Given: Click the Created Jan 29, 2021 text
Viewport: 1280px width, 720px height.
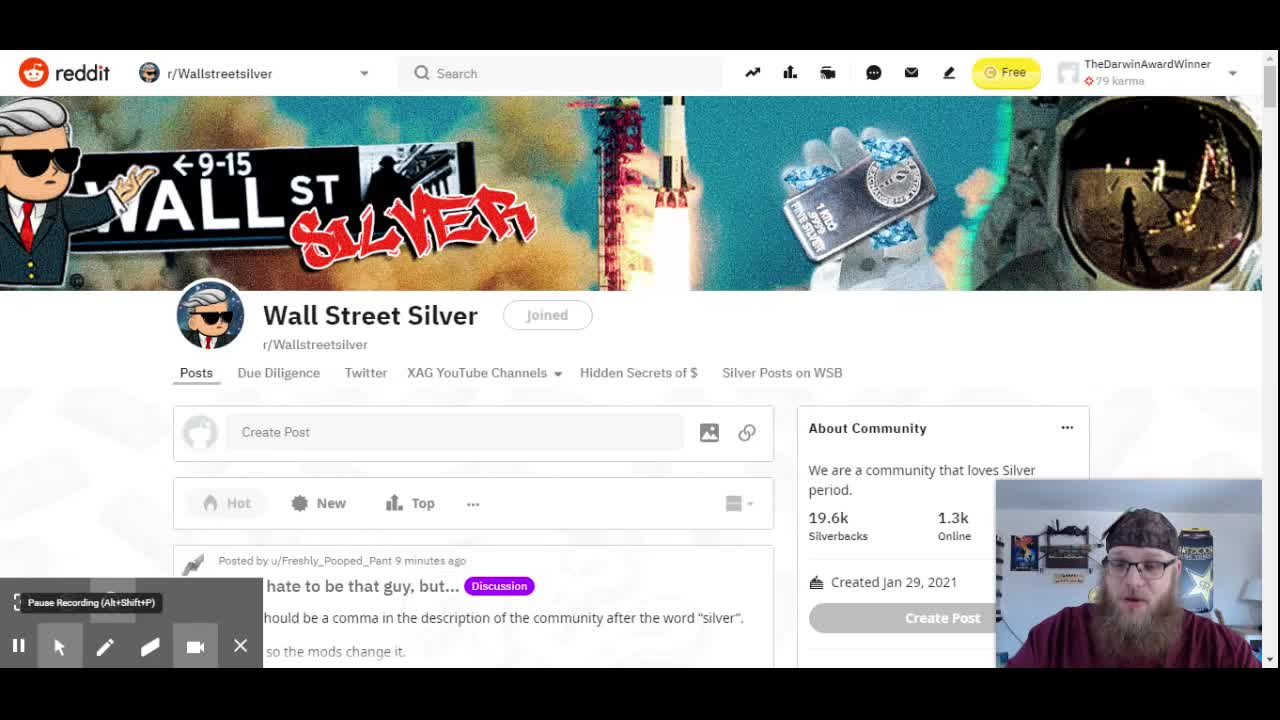Looking at the screenshot, I should (x=894, y=582).
